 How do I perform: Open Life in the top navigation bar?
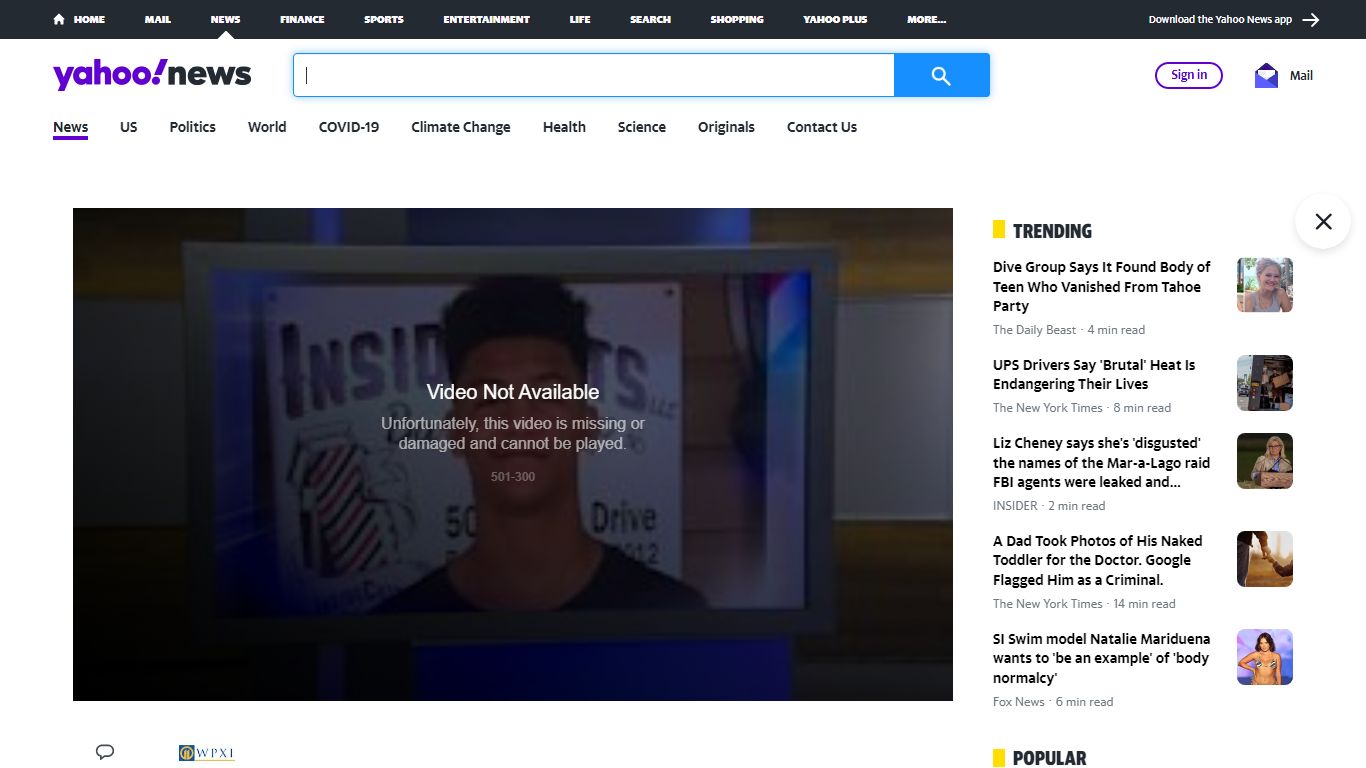click(580, 19)
